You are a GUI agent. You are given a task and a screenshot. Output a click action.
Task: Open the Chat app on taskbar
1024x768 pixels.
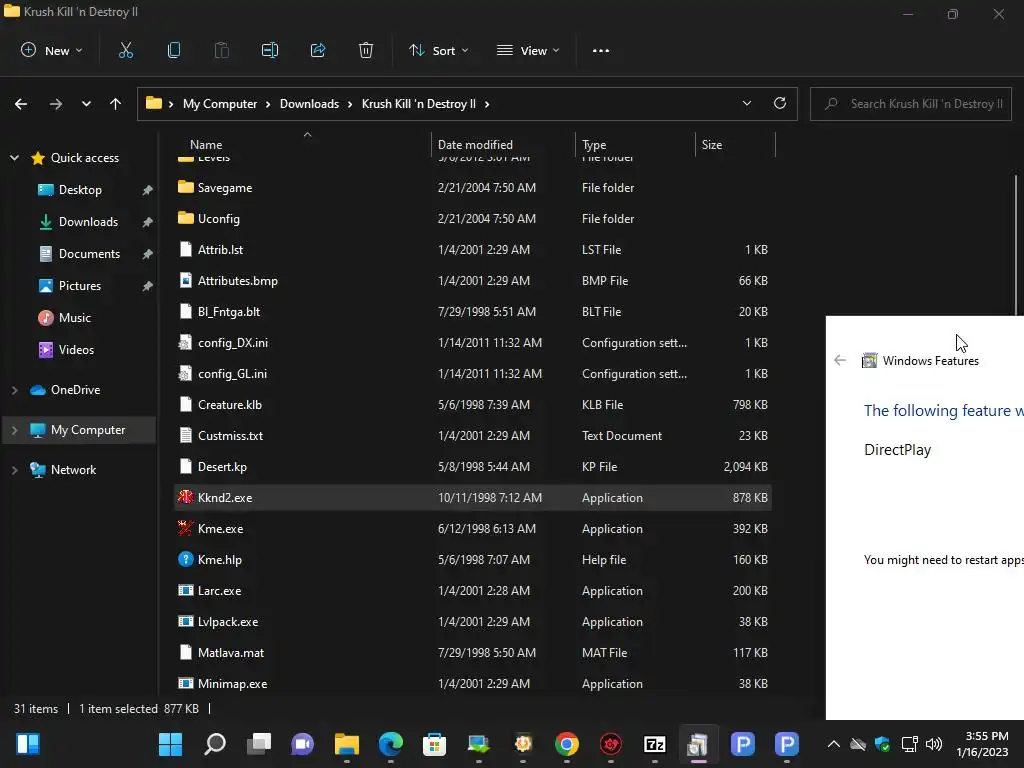pyautogui.click(x=302, y=744)
